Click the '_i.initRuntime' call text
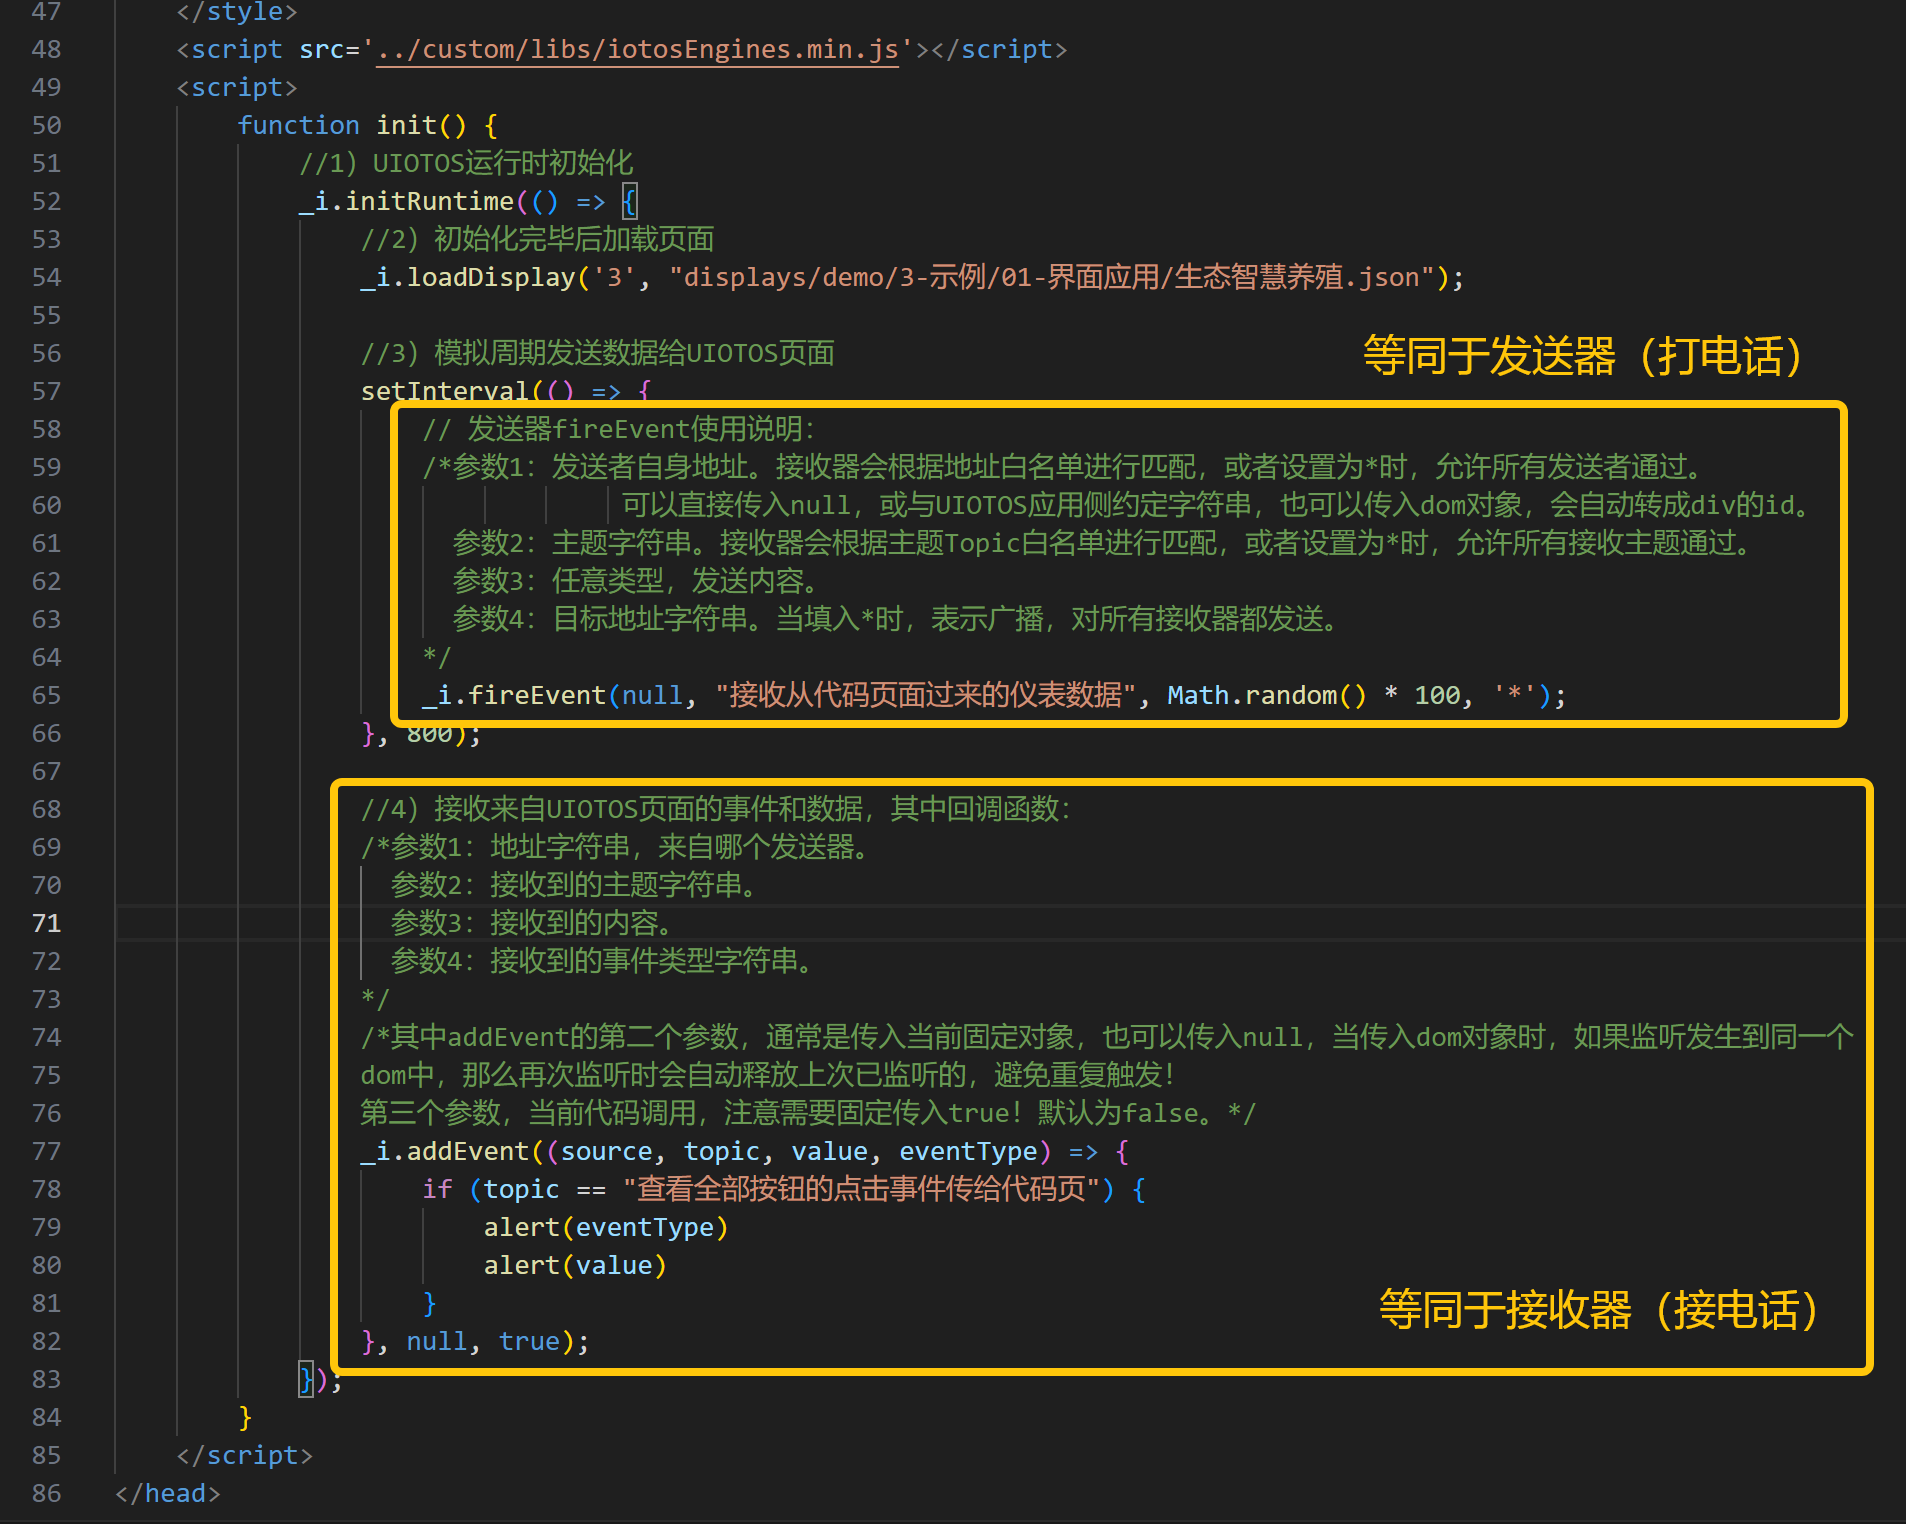The width and height of the screenshot is (1906, 1524). (x=406, y=201)
